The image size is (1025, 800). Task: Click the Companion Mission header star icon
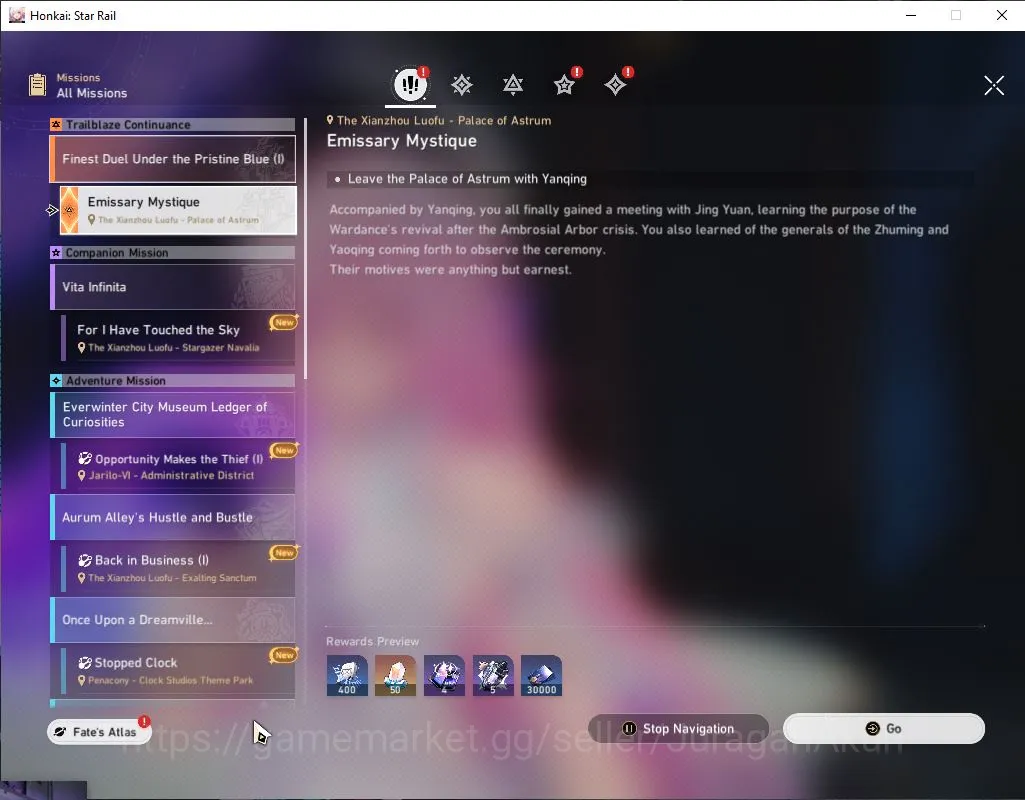click(x=56, y=252)
